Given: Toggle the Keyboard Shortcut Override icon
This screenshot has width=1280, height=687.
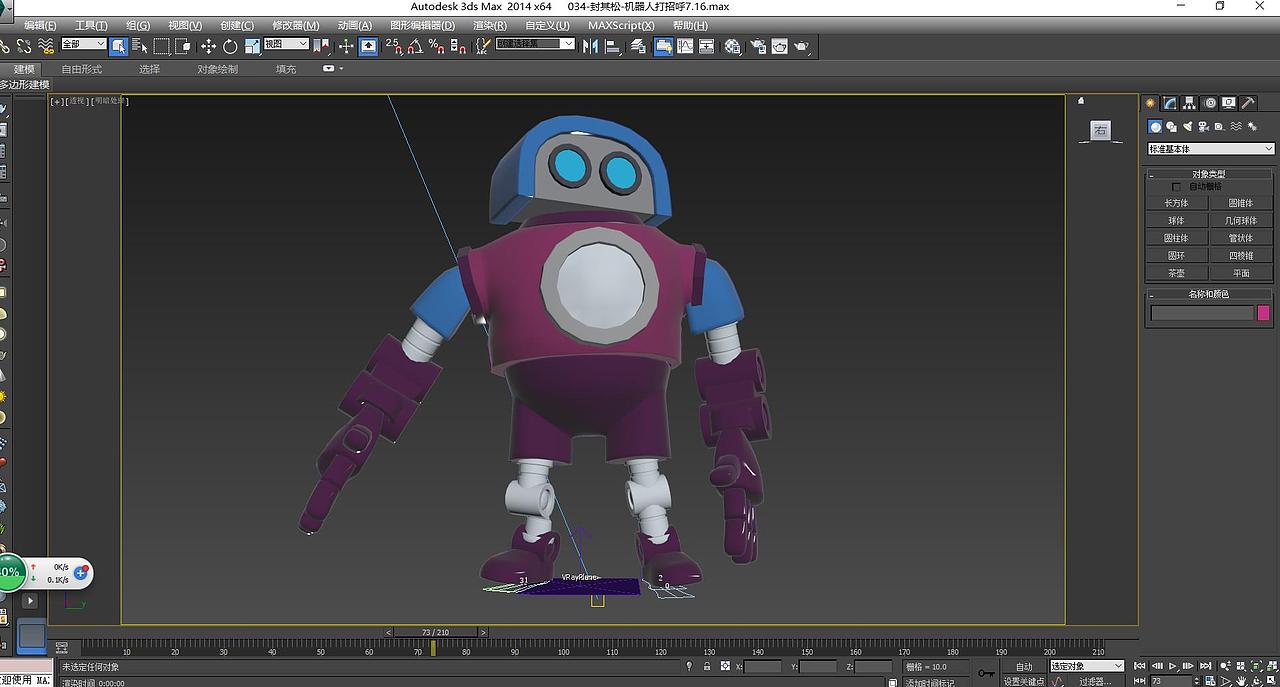Looking at the screenshot, I should pyautogui.click(x=369, y=46).
